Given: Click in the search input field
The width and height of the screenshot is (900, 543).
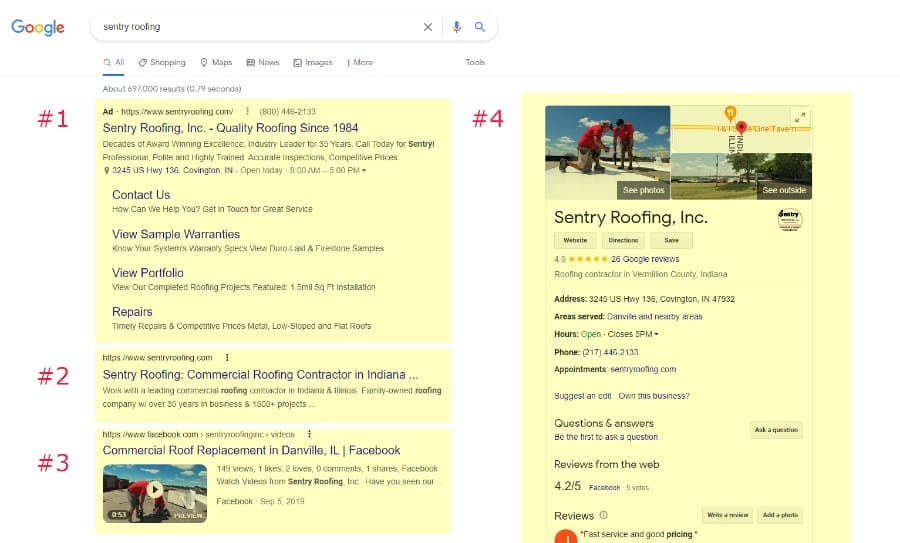Looking at the screenshot, I should (258, 27).
